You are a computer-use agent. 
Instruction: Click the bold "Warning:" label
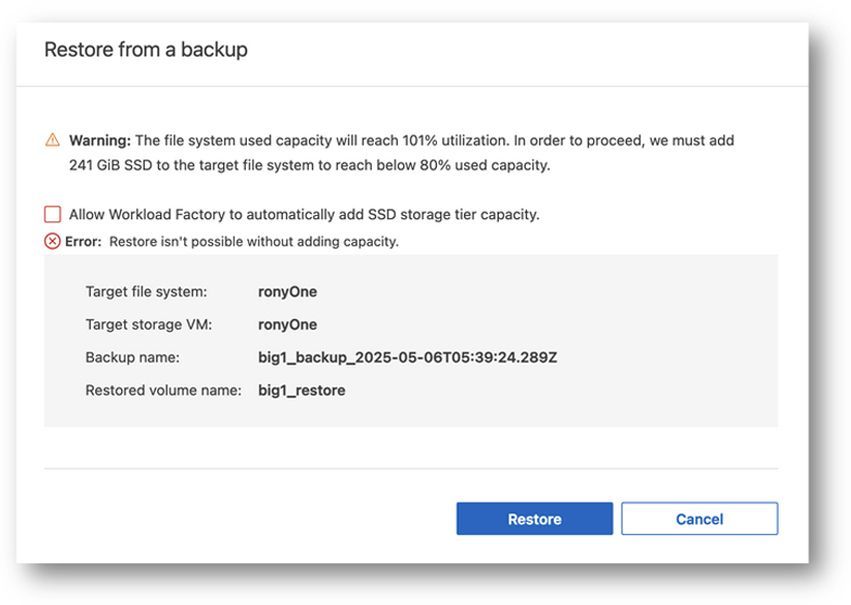click(x=99, y=141)
